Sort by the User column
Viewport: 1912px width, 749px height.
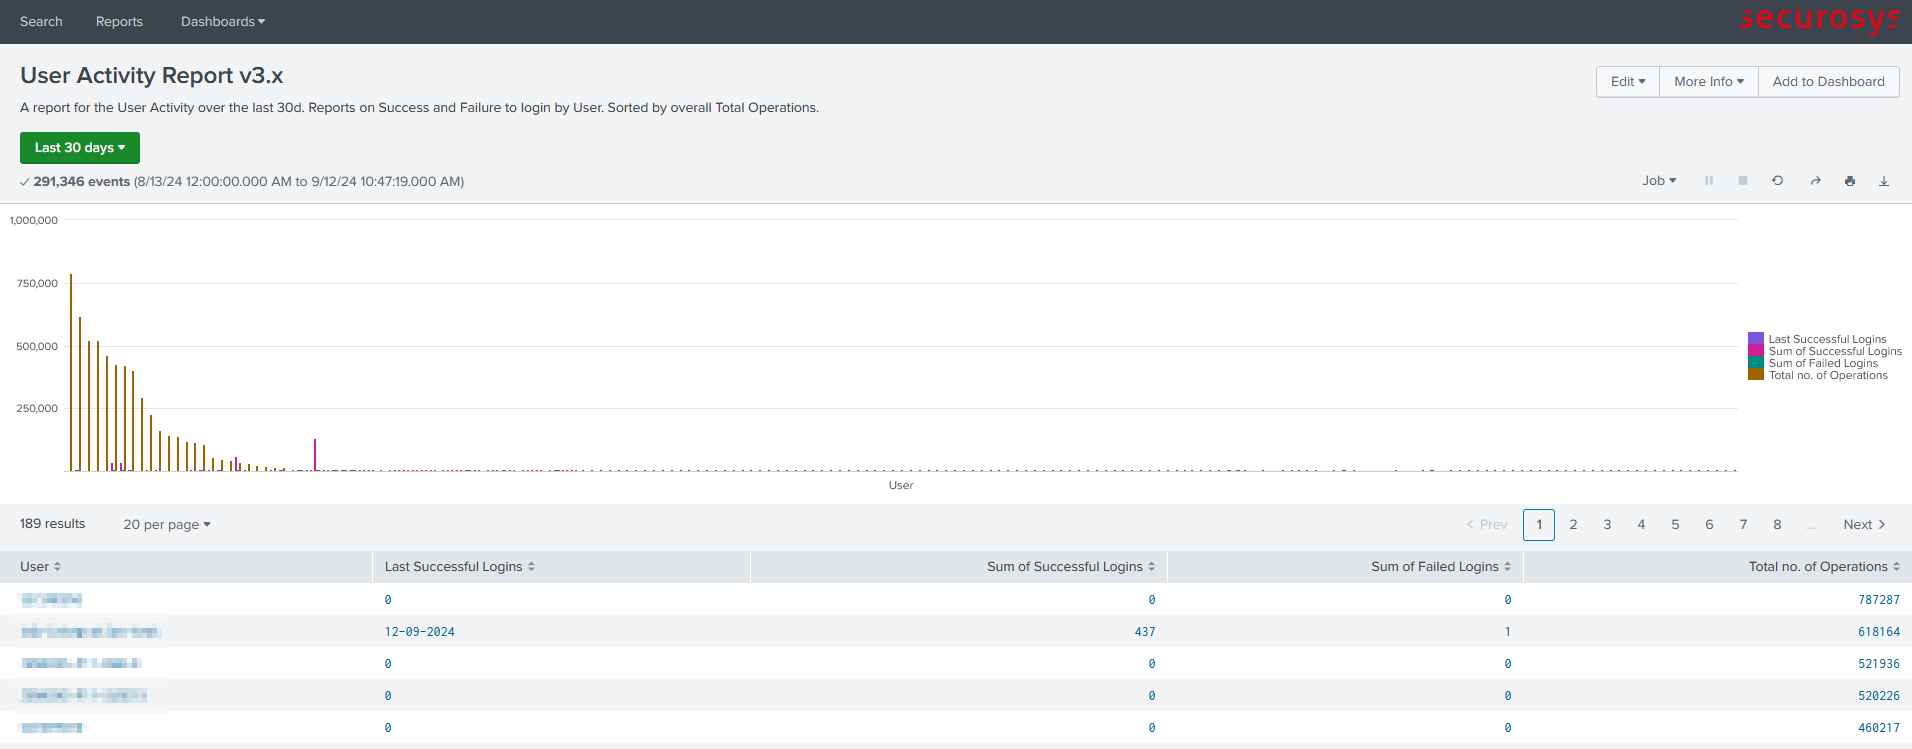tap(41, 566)
